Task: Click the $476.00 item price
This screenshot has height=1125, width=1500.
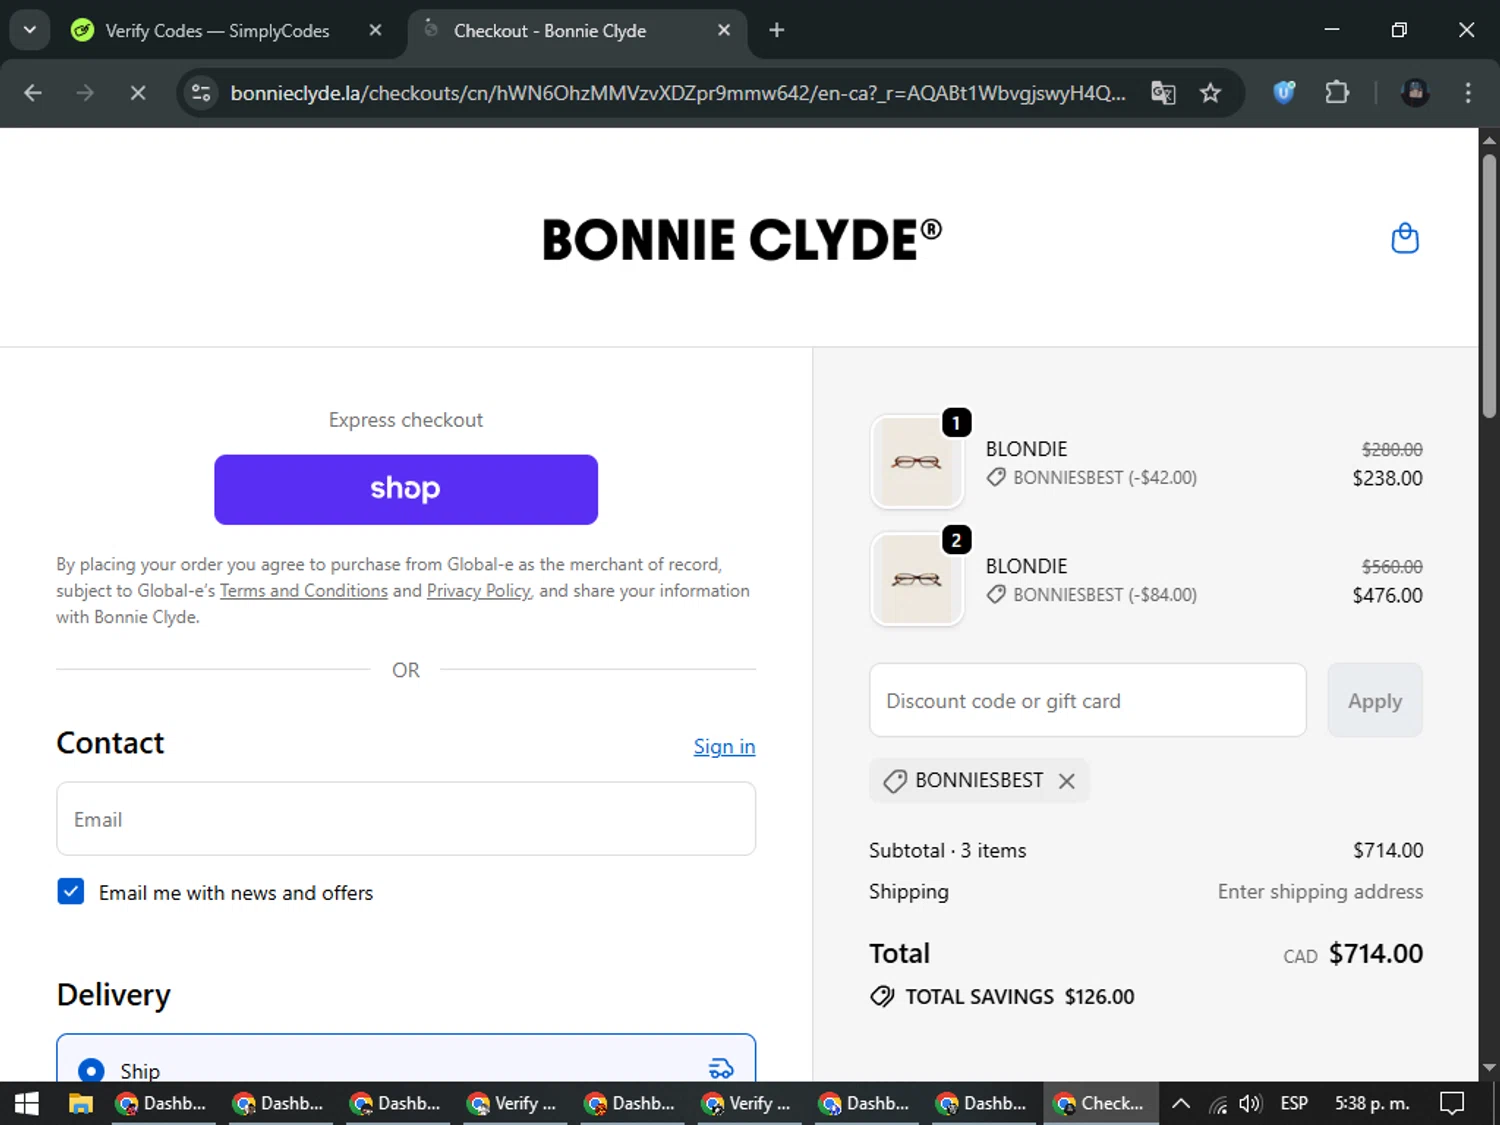Action: [x=1387, y=595]
